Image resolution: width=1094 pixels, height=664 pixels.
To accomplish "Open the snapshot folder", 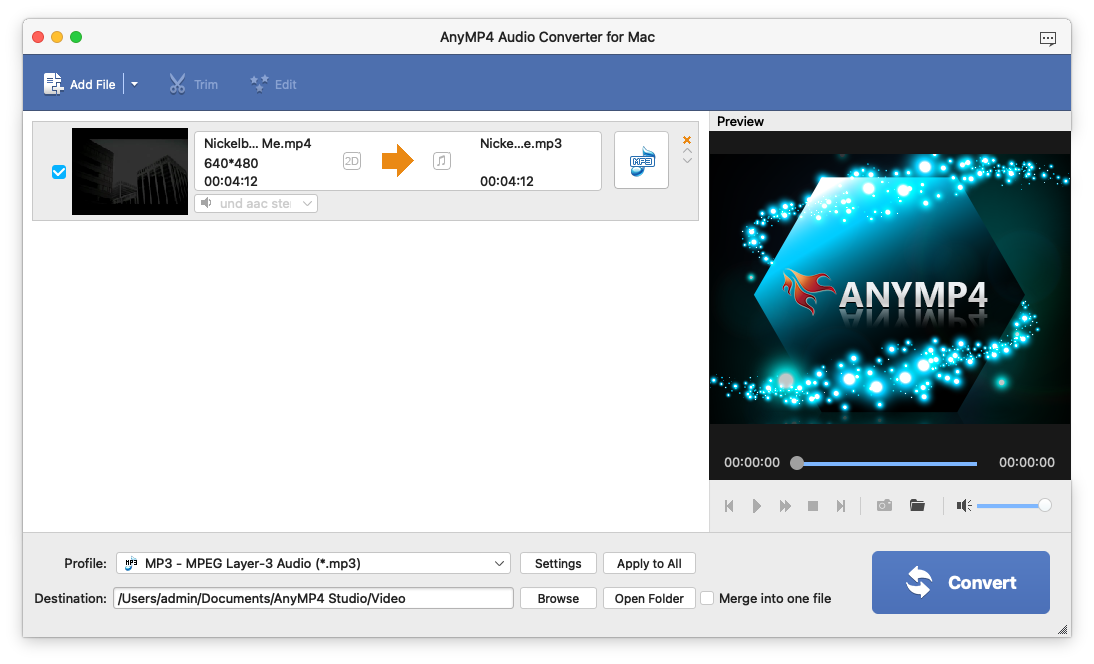I will pyautogui.click(x=917, y=505).
